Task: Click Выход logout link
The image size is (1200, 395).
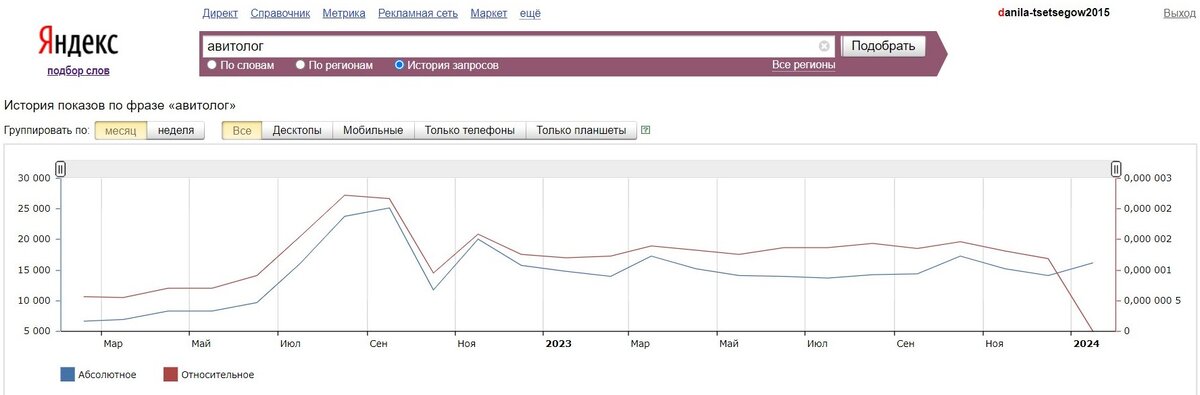Action: coord(1179,13)
